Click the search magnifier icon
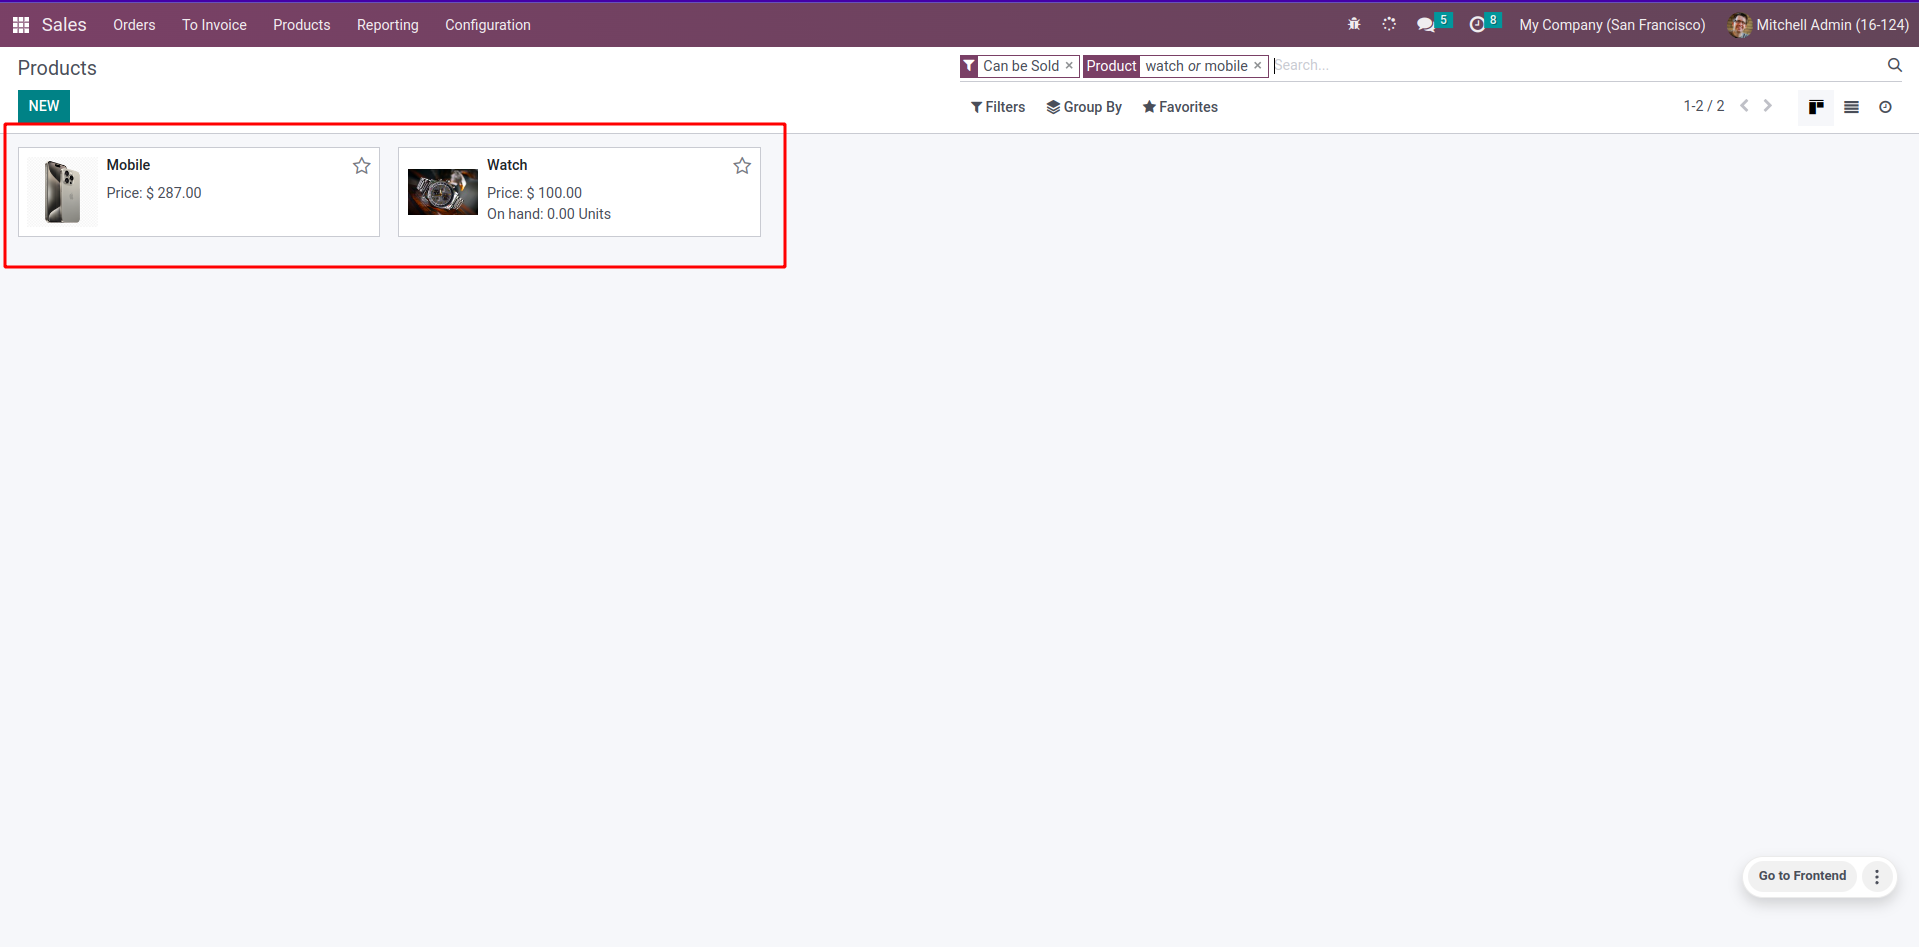Image resolution: width=1919 pixels, height=947 pixels. pos(1894,65)
